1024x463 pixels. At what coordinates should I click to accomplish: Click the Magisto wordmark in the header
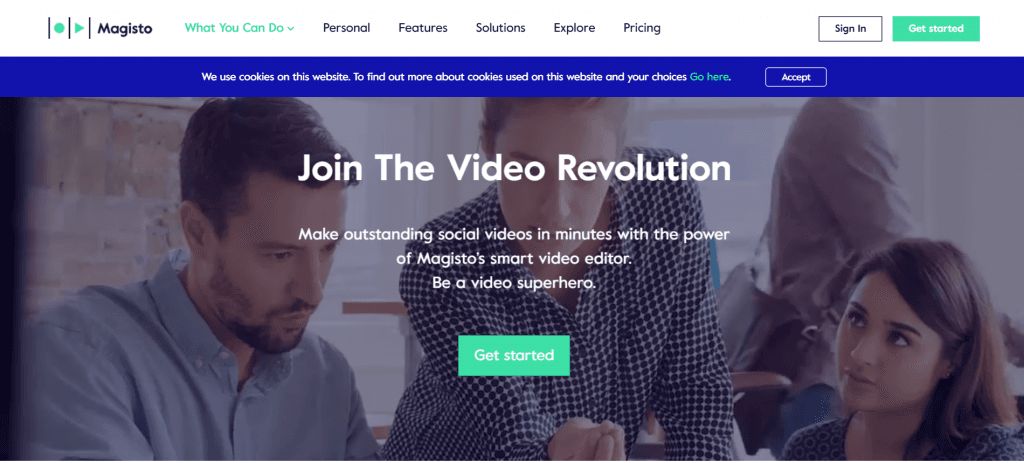coord(125,28)
